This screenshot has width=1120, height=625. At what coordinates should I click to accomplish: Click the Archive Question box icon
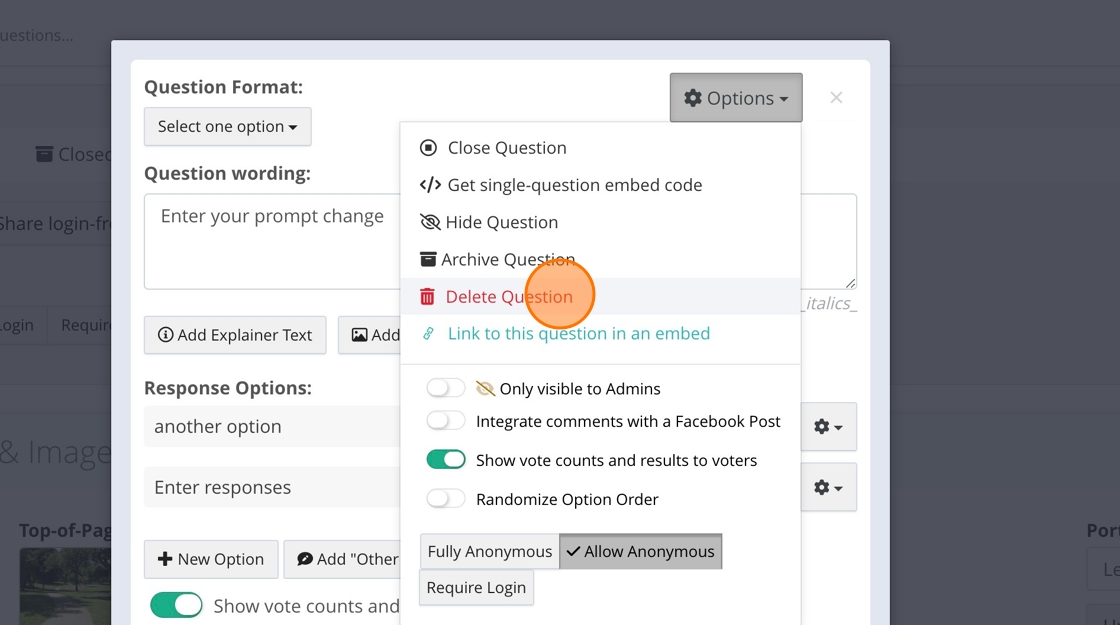(x=428, y=259)
